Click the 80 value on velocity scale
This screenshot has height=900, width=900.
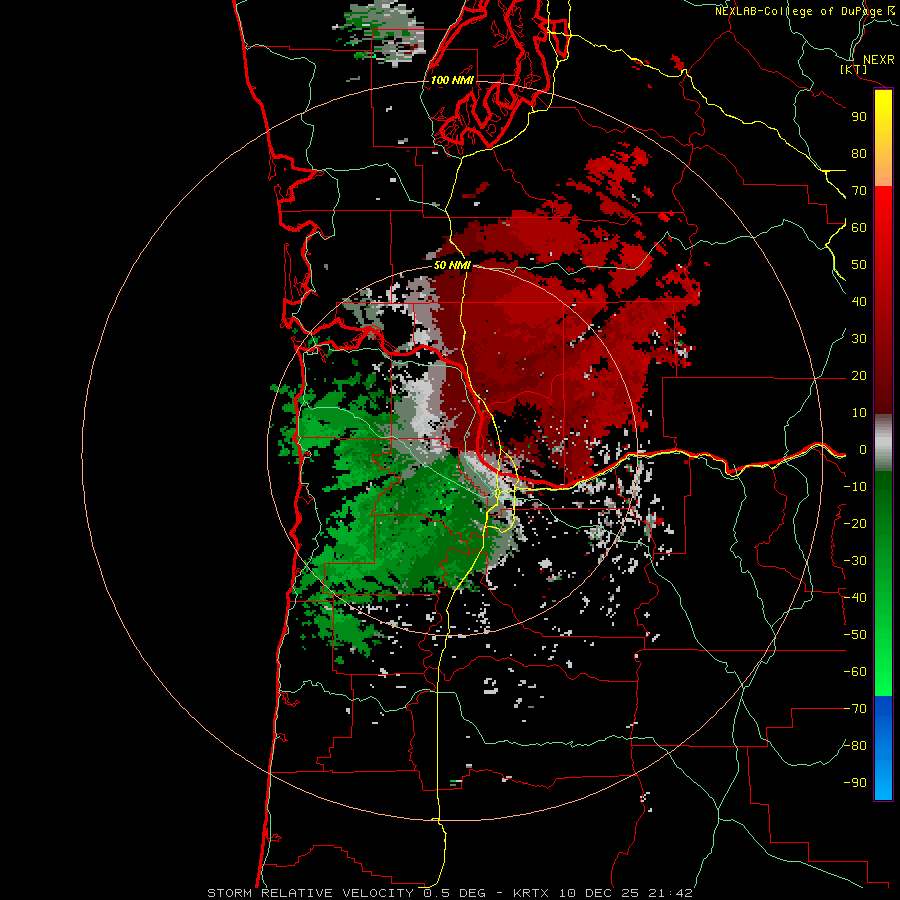click(x=859, y=154)
